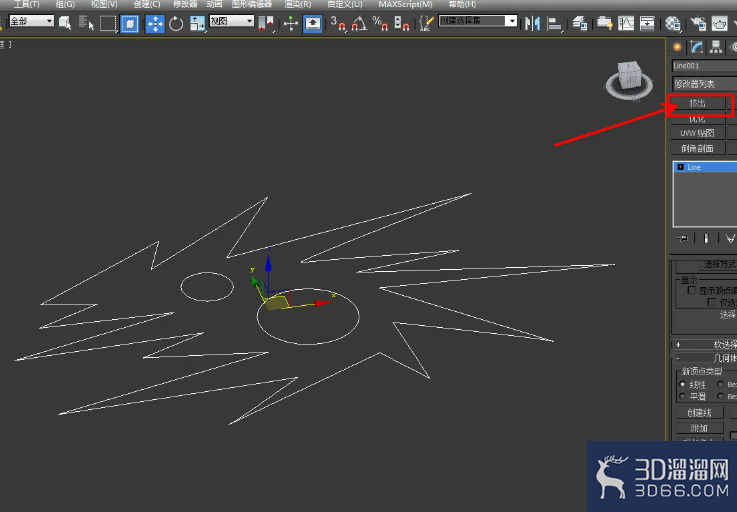
Task: Switch to the Create panel tab
Action: tap(677, 47)
